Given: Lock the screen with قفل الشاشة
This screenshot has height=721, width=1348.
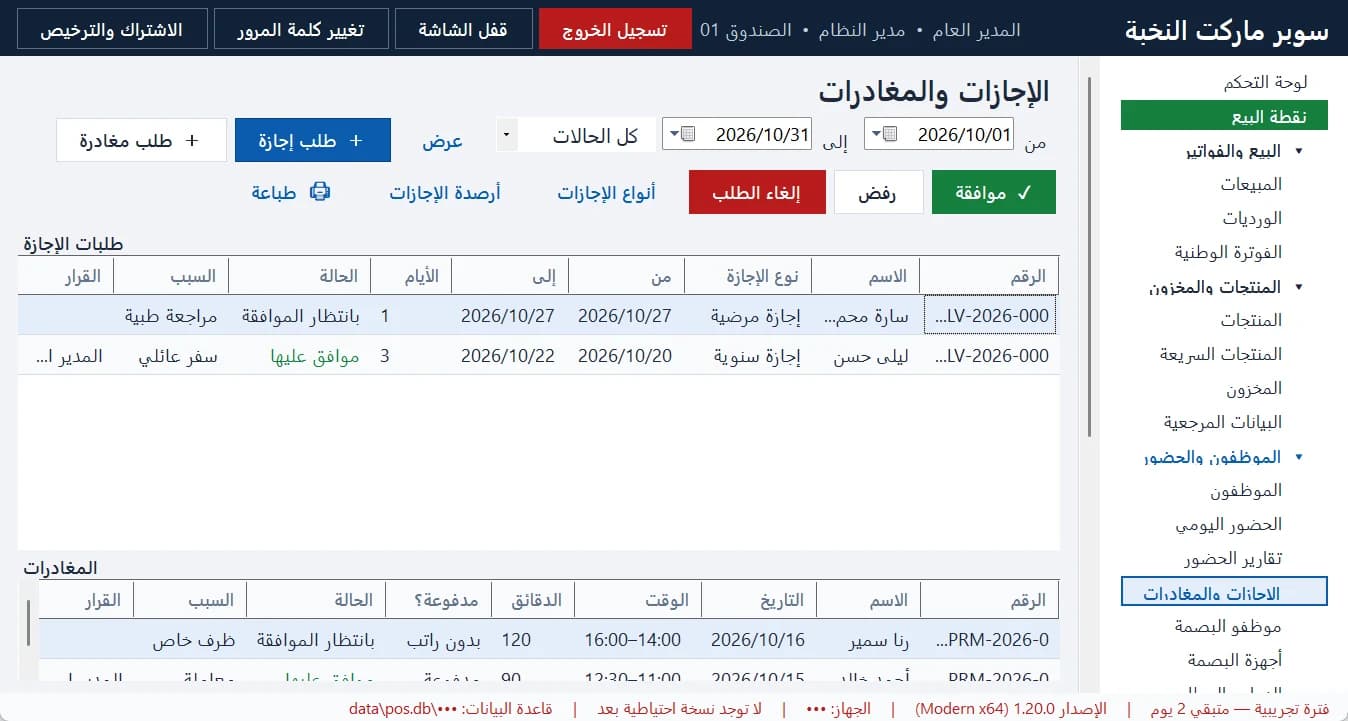Looking at the screenshot, I should point(463,29).
